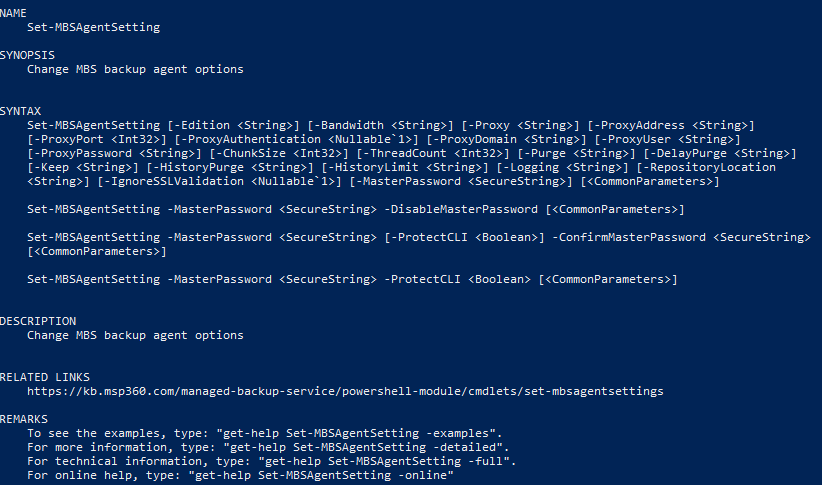Click the DESCRIPTION section heading

click(38, 321)
